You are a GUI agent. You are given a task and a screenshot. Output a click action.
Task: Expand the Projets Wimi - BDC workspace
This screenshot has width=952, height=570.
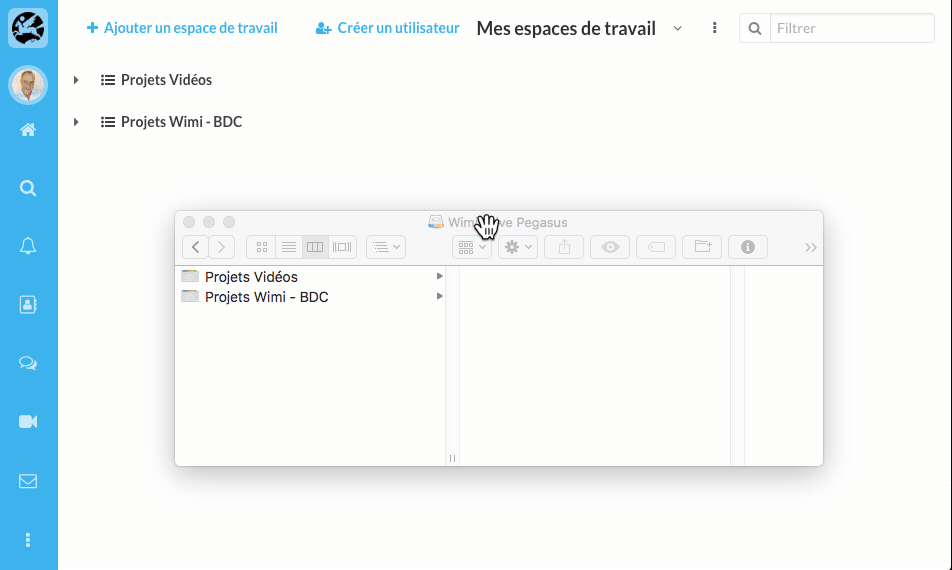pyautogui.click(x=76, y=122)
